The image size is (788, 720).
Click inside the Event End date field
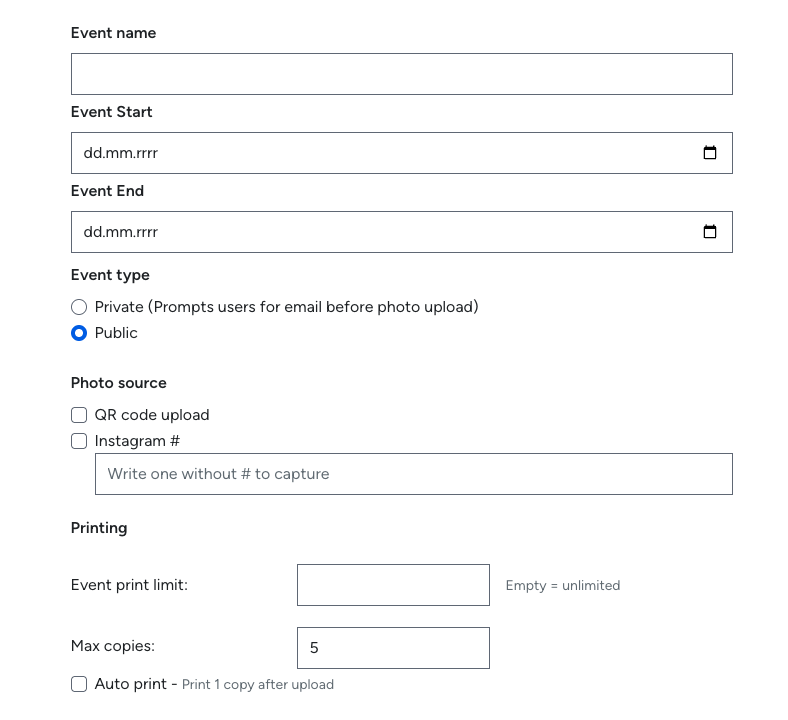pos(402,232)
